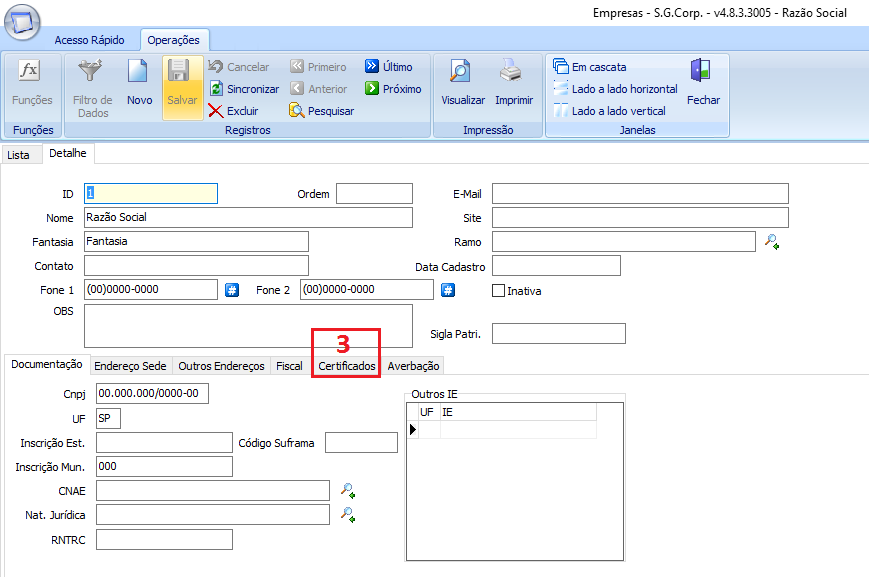
Task: Create a new record with Novo
Action: pyautogui.click(x=139, y=83)
